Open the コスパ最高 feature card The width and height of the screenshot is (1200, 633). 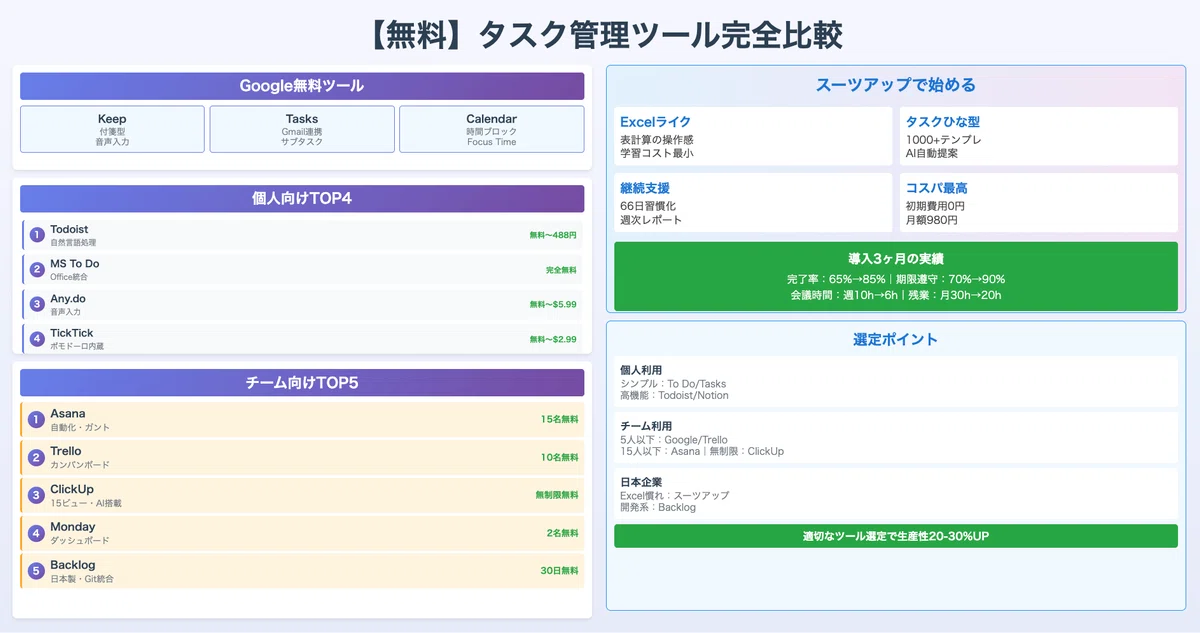click(x=1039, y=203)
